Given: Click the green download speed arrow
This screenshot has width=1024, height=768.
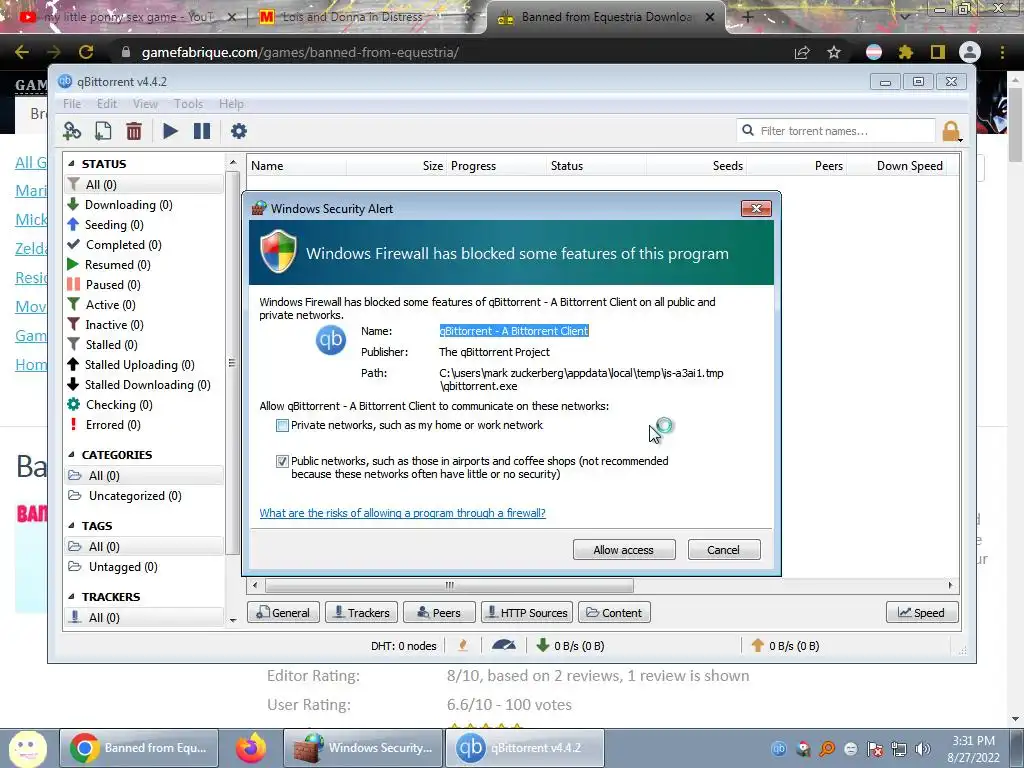Looking at the screenshot, I should tap(542, 645).
